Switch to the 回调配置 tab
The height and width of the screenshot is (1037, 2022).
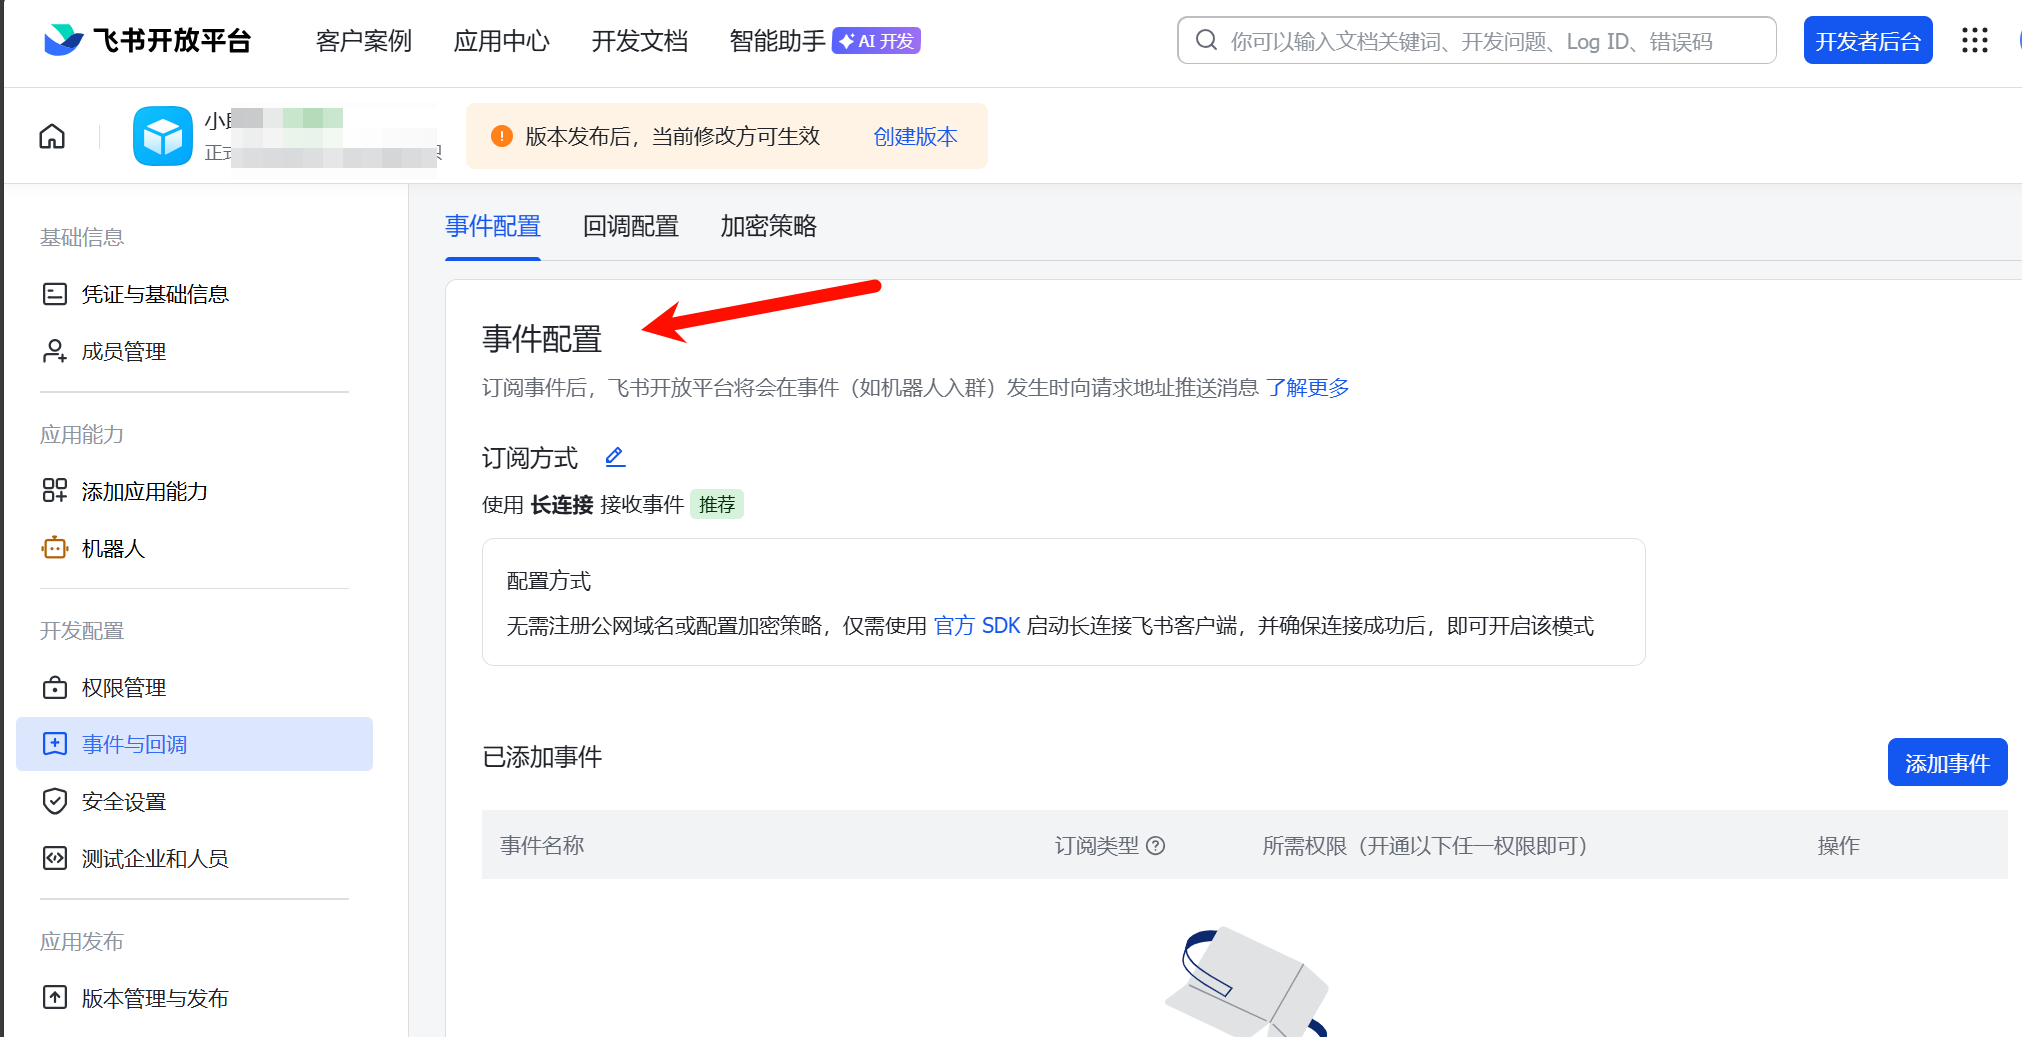coord(630,226)
